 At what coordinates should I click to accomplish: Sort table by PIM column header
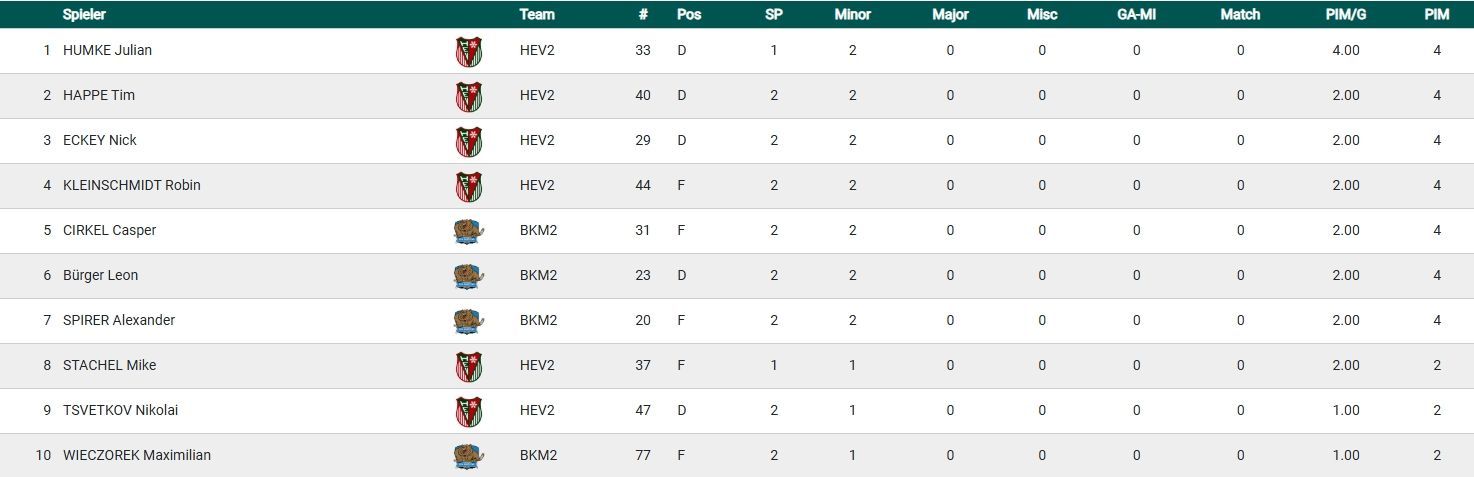coord(1437,15)
